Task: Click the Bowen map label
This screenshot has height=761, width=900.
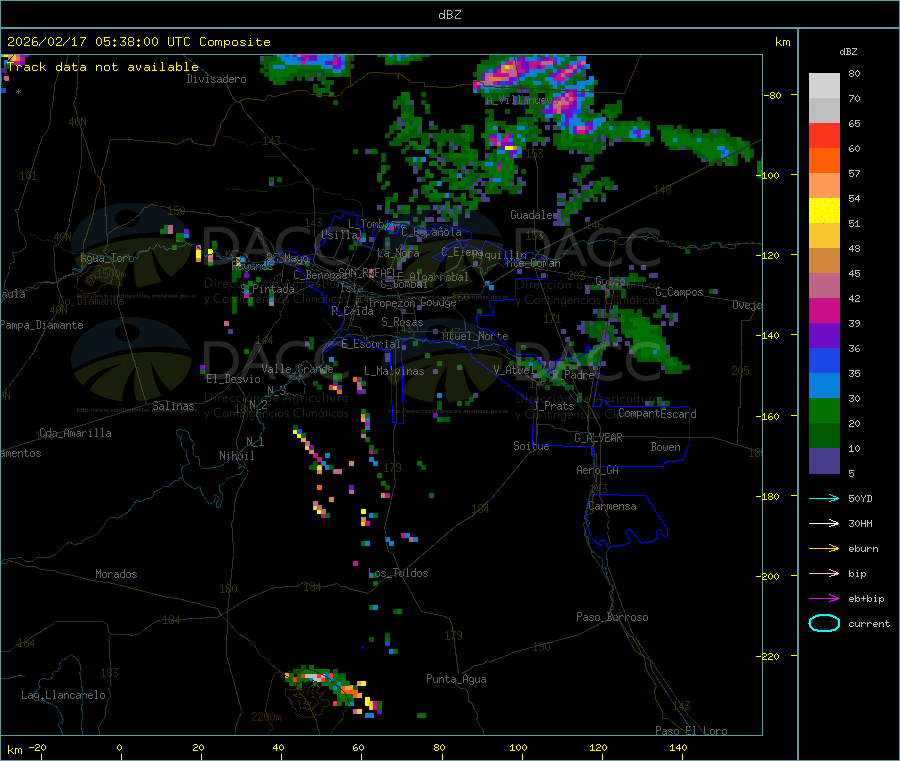Action: pos(665,447)
